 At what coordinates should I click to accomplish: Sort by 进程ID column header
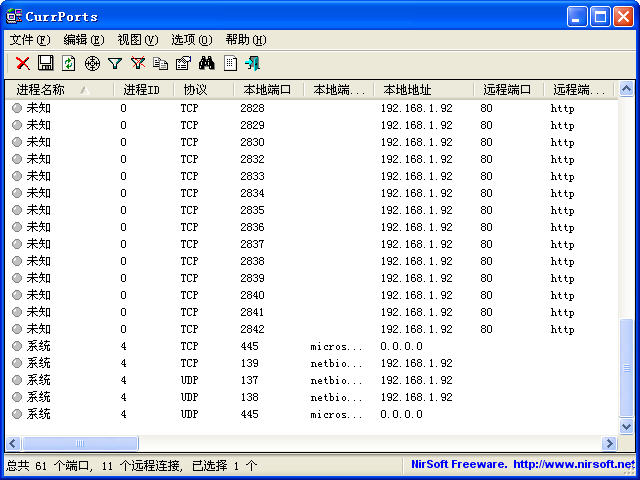point(144,89)
